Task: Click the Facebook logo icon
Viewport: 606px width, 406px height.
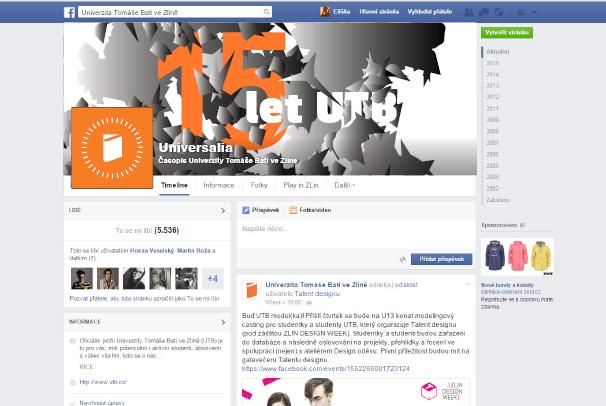Action: click(x=70, y=12)
